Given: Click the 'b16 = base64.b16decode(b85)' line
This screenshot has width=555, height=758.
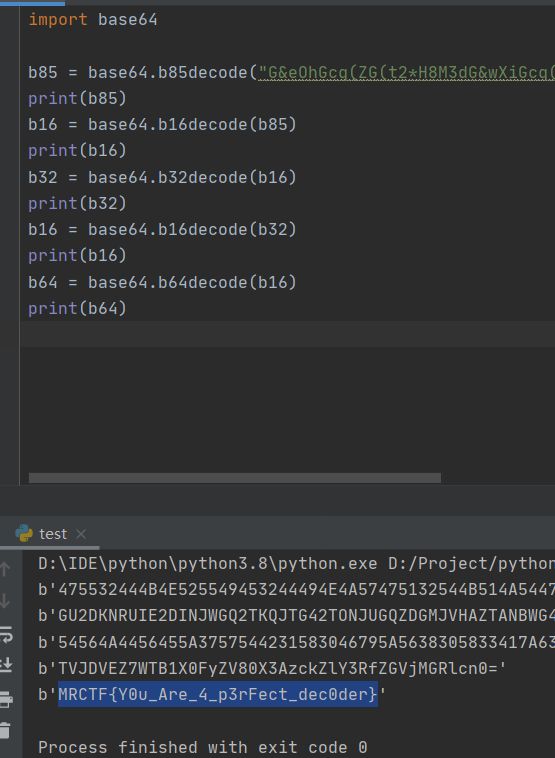Looking at the screenshot, I should (162, 125).
